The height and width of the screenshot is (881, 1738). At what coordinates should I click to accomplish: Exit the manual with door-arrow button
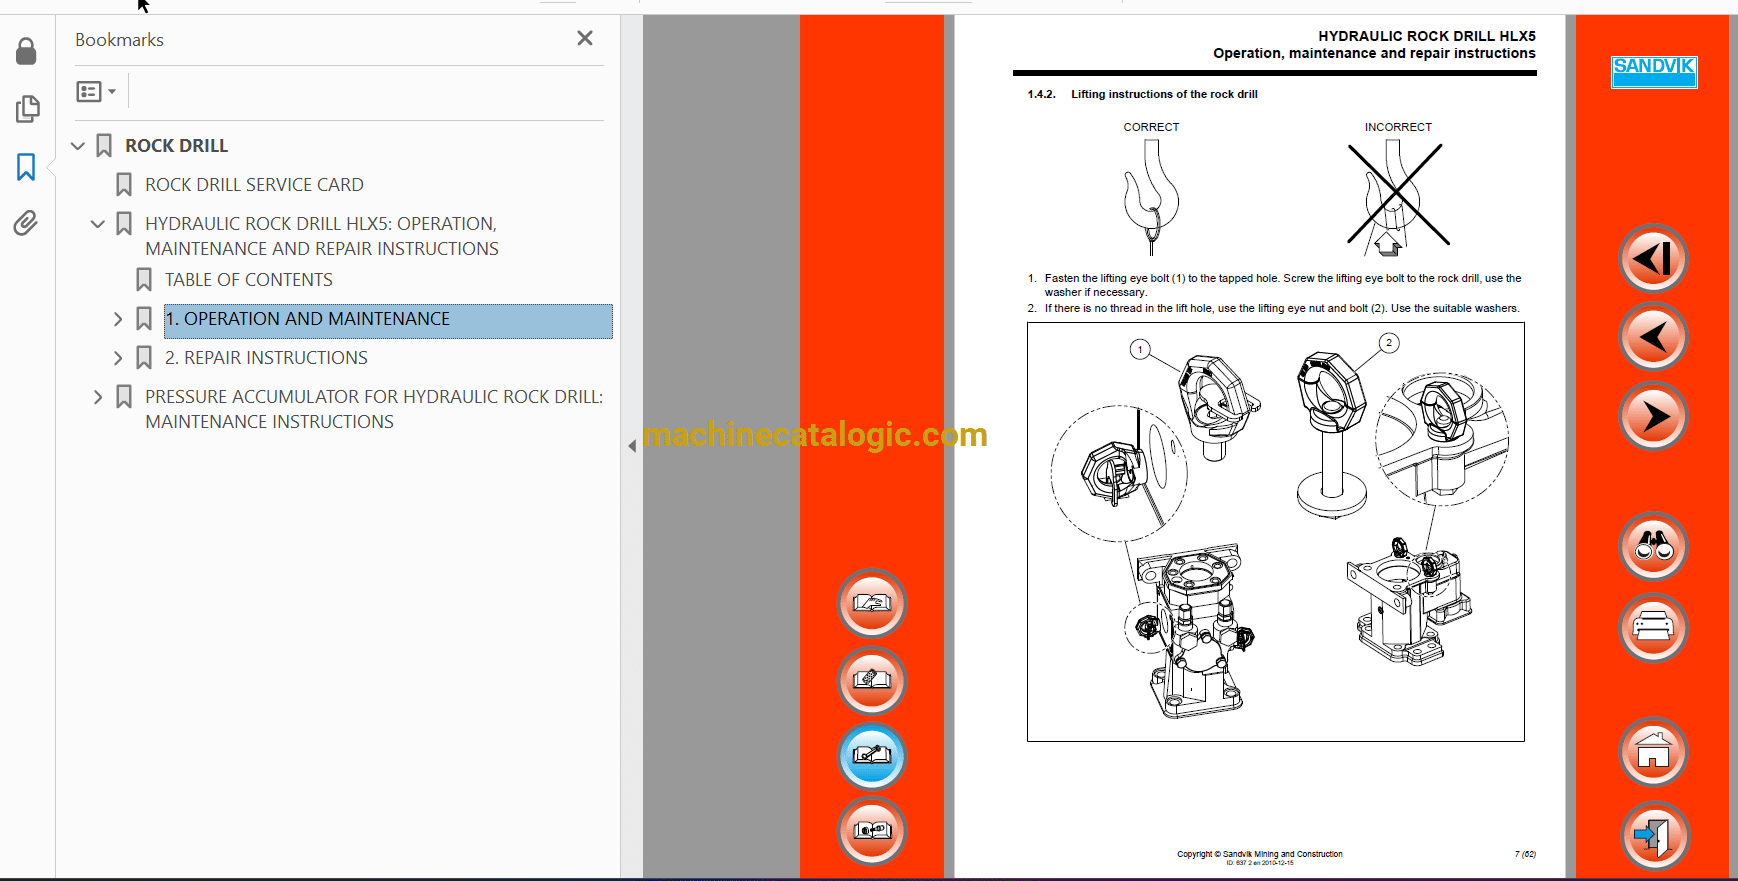point(1653,836)
